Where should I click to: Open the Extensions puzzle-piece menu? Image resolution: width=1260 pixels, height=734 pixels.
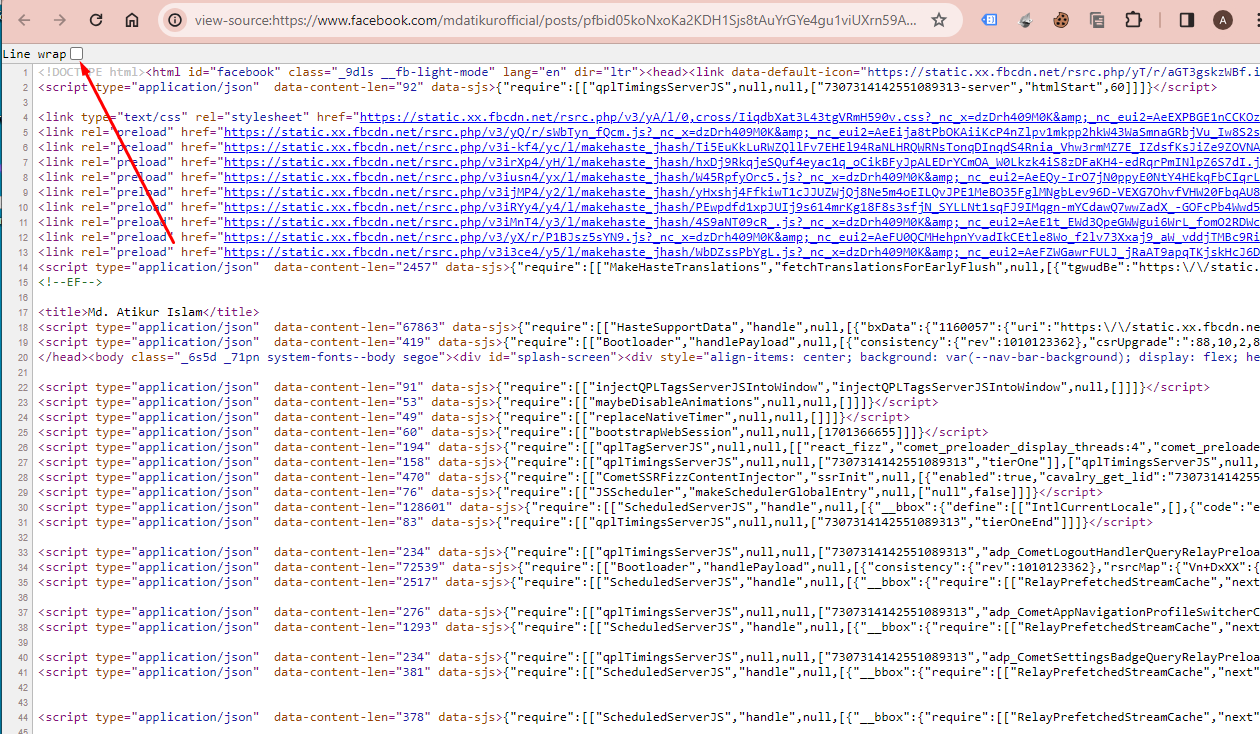click(x=1133, y=20)
